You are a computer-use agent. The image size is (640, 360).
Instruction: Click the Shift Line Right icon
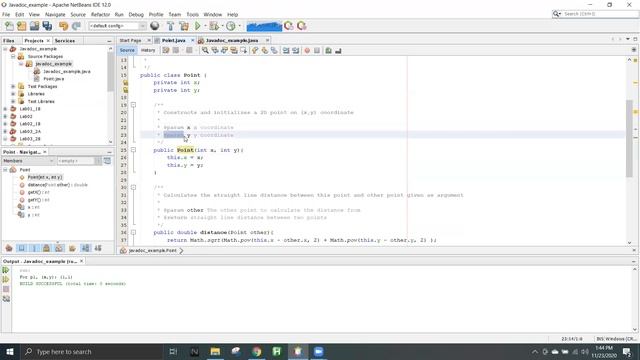(296, 51)
